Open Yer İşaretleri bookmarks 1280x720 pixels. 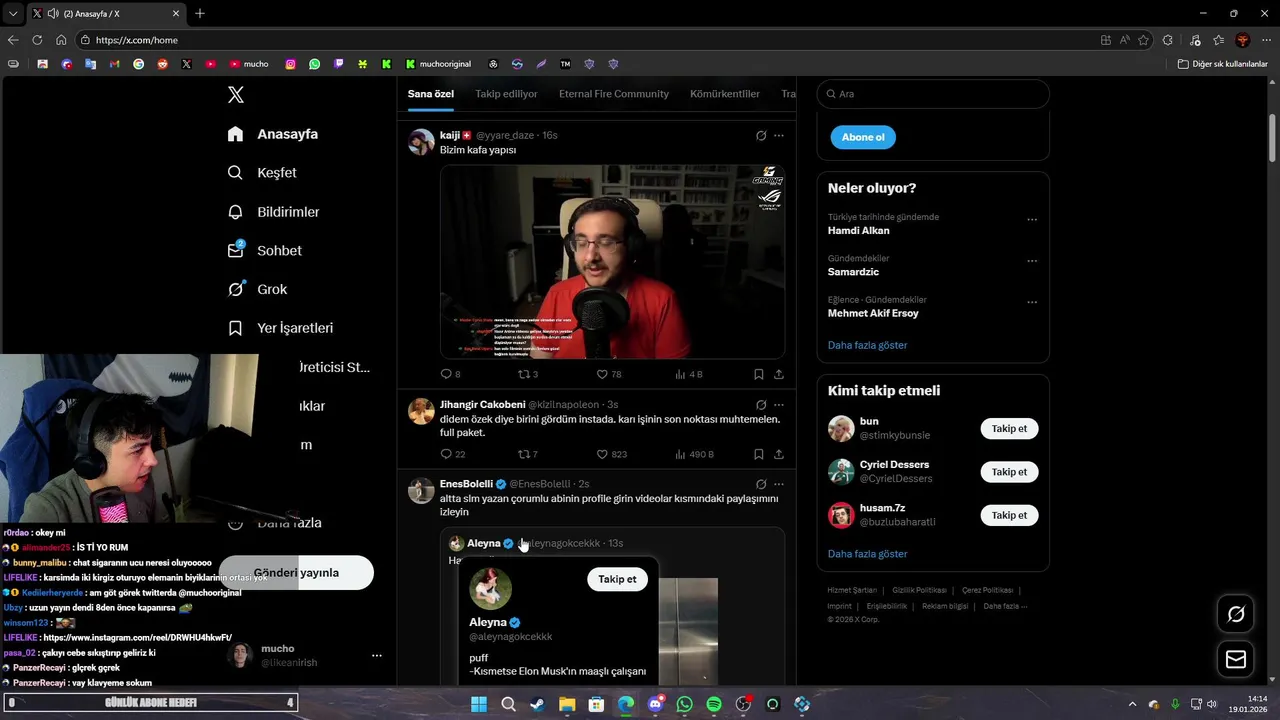coord(280,328)
